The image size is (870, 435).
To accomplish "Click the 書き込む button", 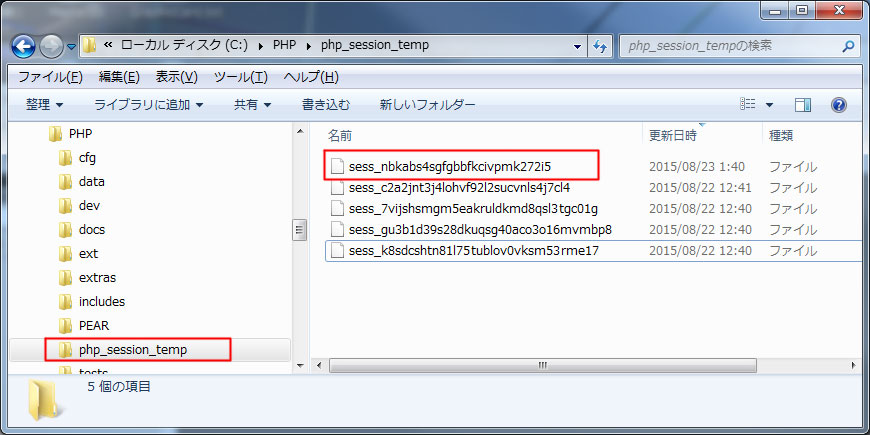I will 326,104.
